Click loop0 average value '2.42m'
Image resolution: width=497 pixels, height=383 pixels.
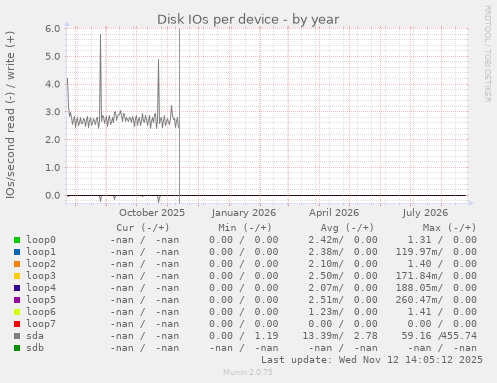pyautogui.click(x=323, y=240)
